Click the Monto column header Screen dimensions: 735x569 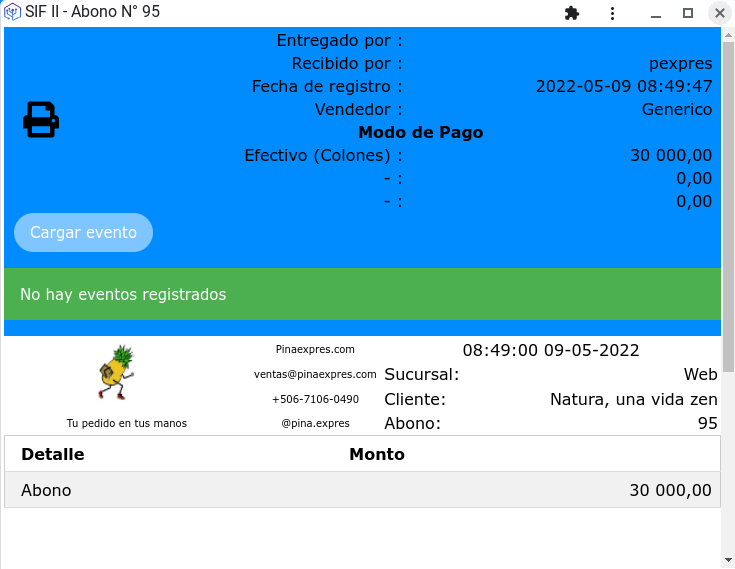point(377,454)
